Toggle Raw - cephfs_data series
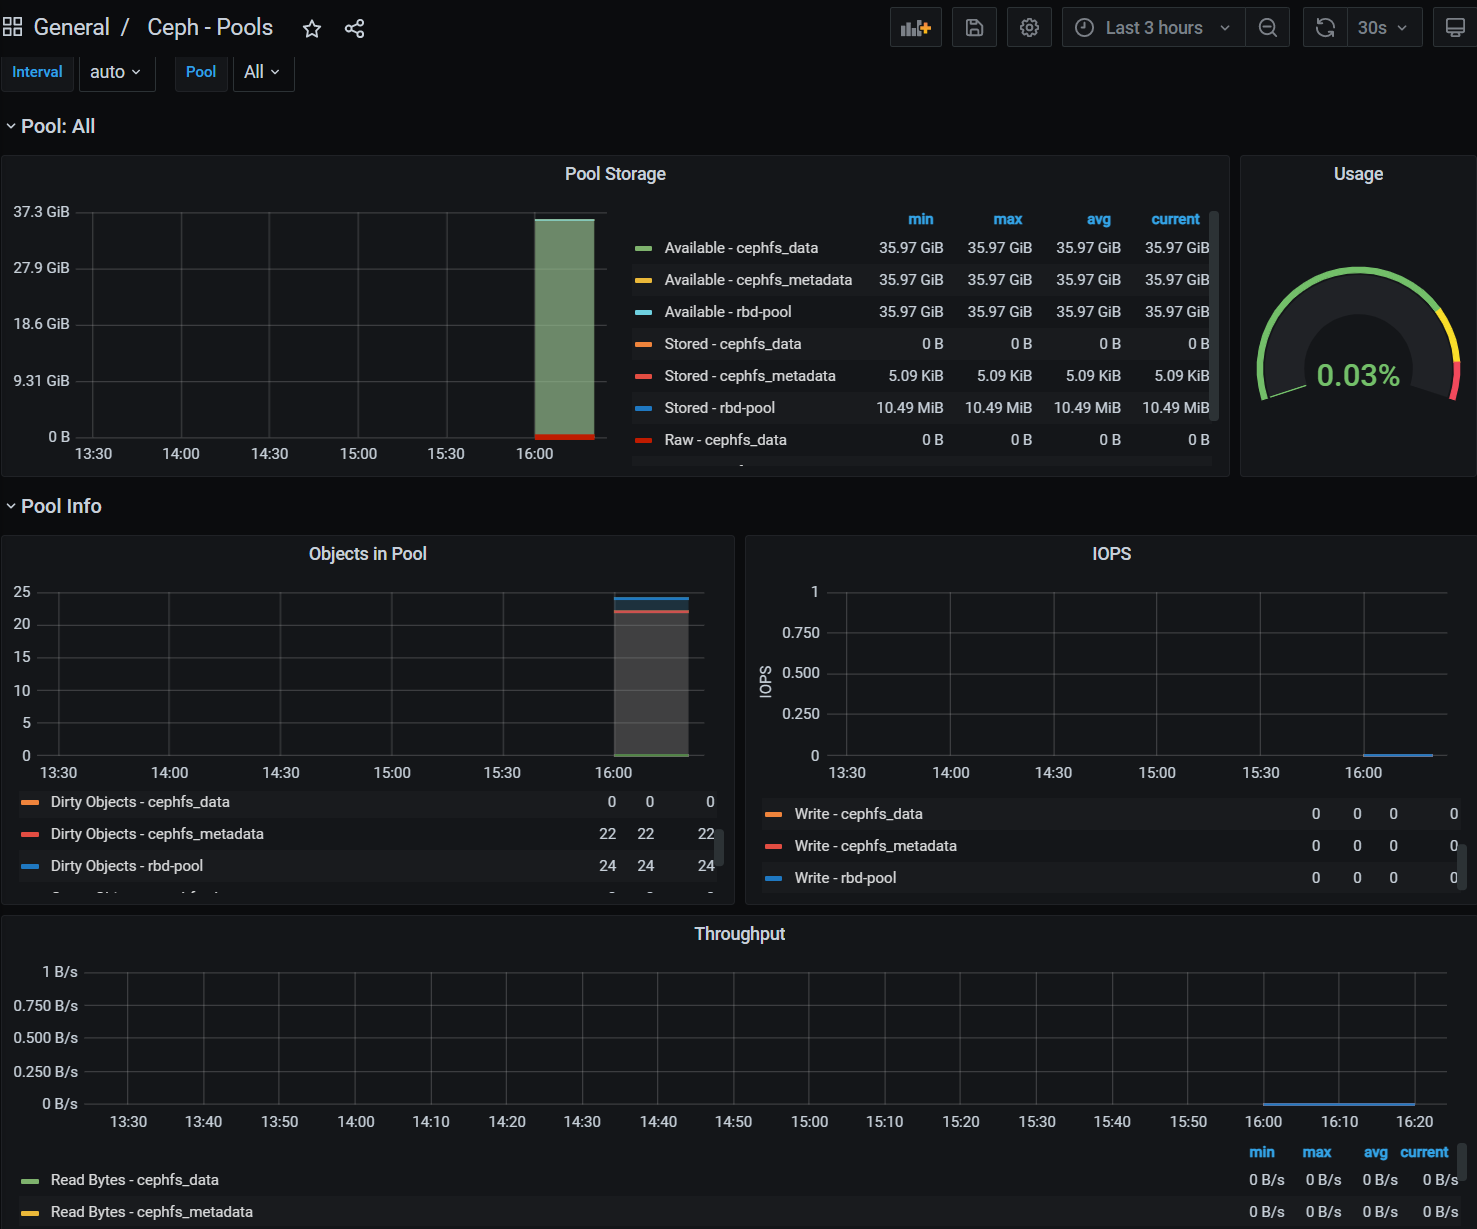The image size is (1477, 1229). [x=725, y=440]
